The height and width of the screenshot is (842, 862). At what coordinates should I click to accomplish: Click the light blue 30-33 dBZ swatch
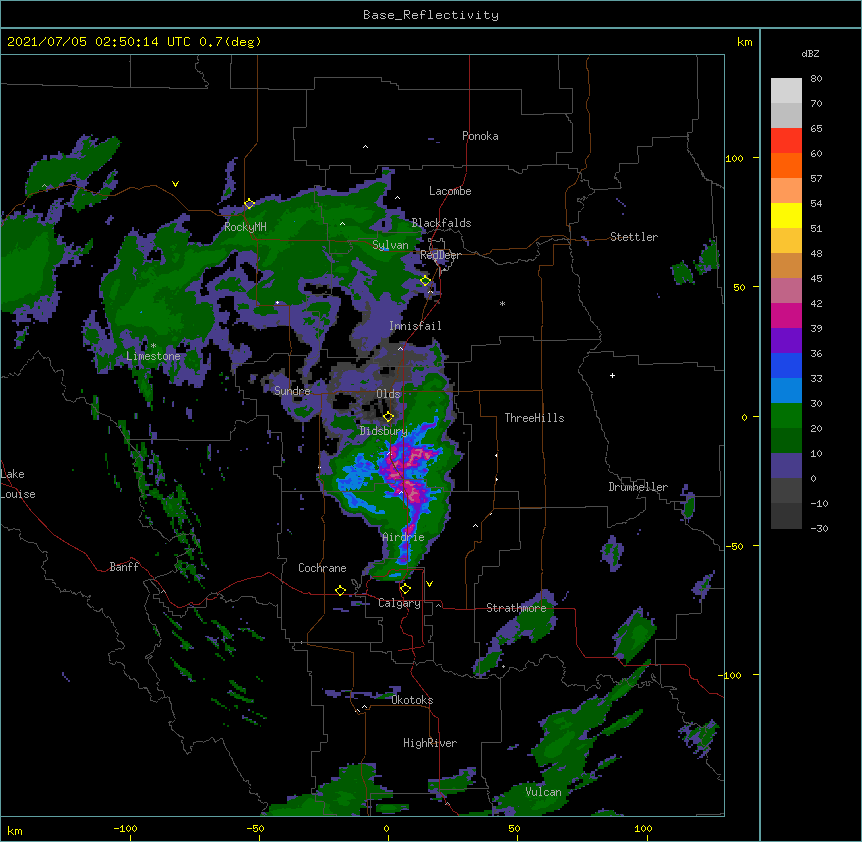[x=786, y=391]
